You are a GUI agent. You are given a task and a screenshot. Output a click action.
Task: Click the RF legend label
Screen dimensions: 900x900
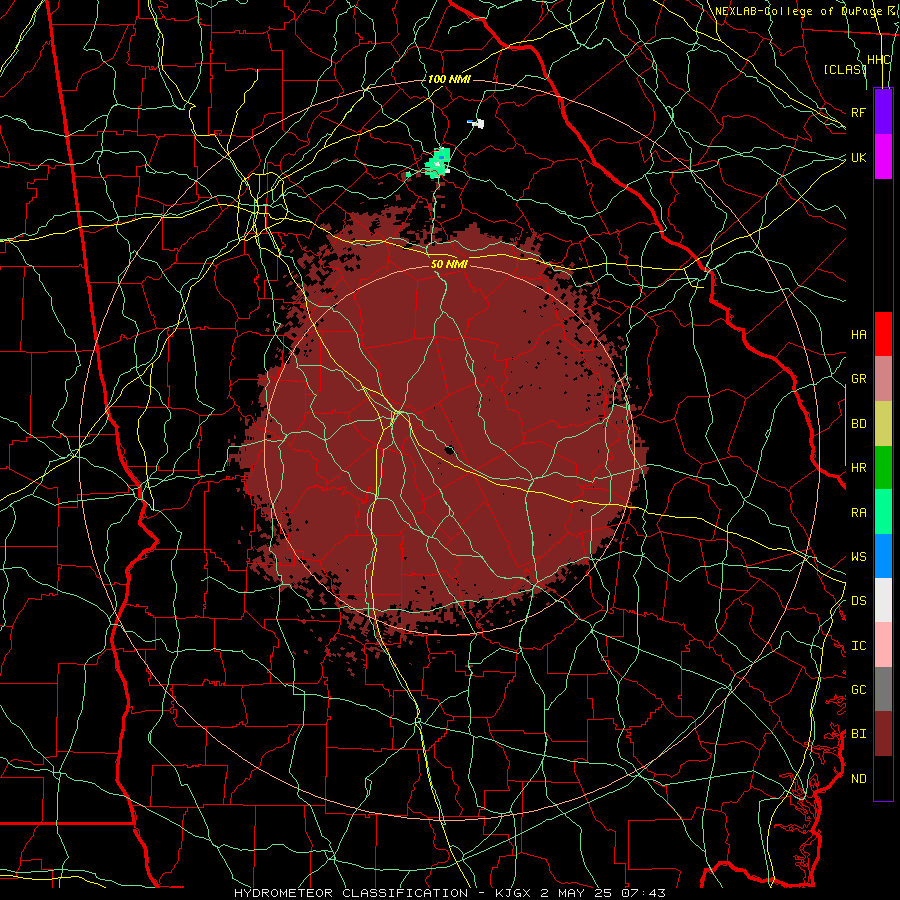click(x=859, y=112)
